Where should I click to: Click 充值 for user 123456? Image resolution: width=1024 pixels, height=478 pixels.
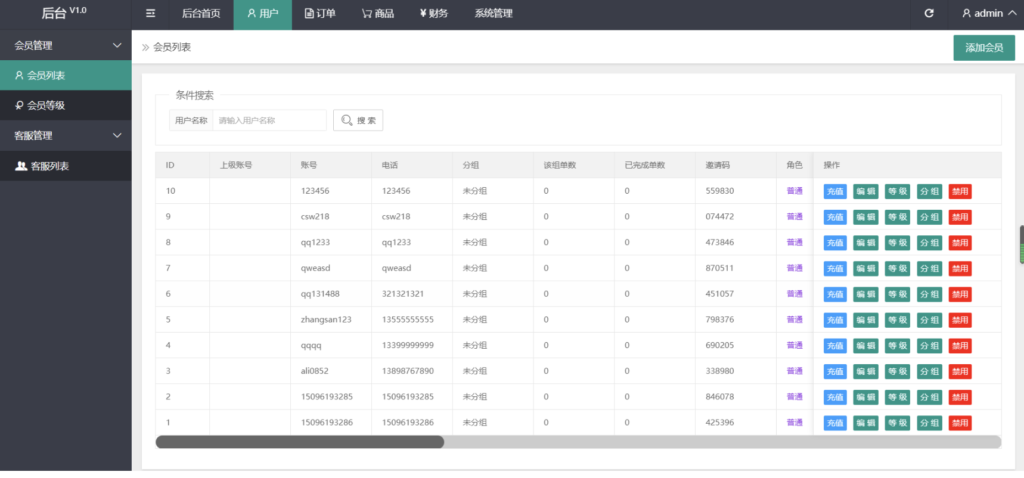tap(835, 191)
